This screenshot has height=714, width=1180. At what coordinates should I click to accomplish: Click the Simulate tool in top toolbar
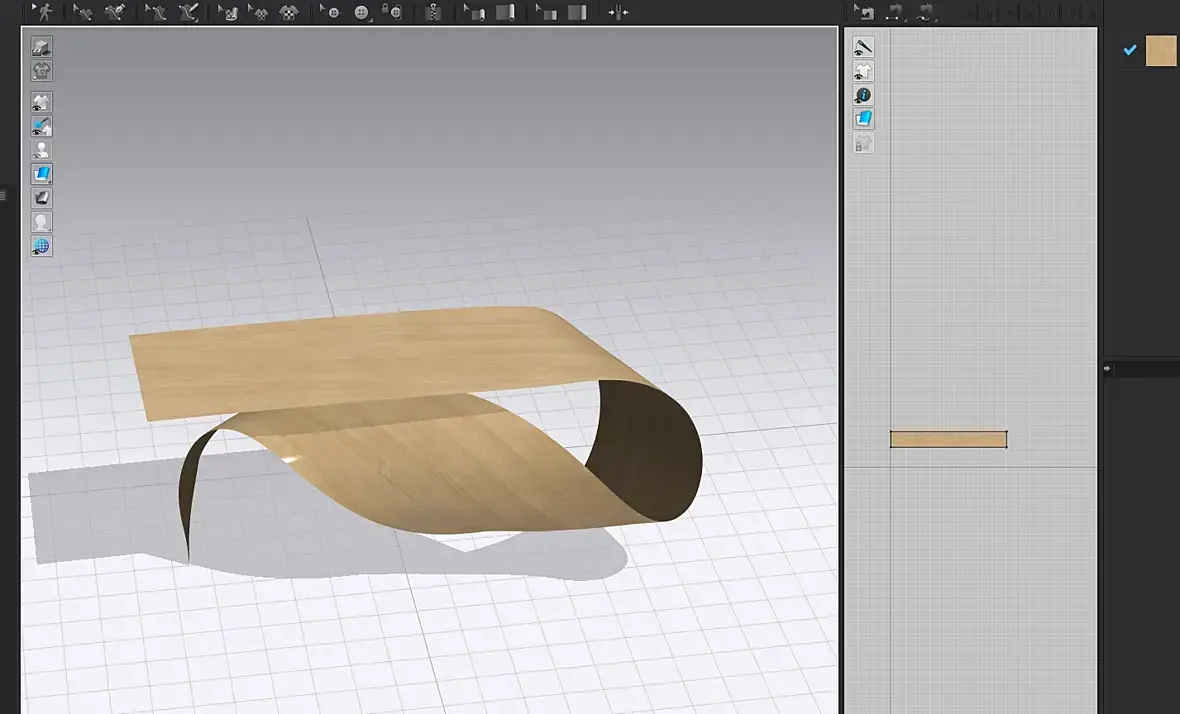pyautogui.click(x=43, y=12)
